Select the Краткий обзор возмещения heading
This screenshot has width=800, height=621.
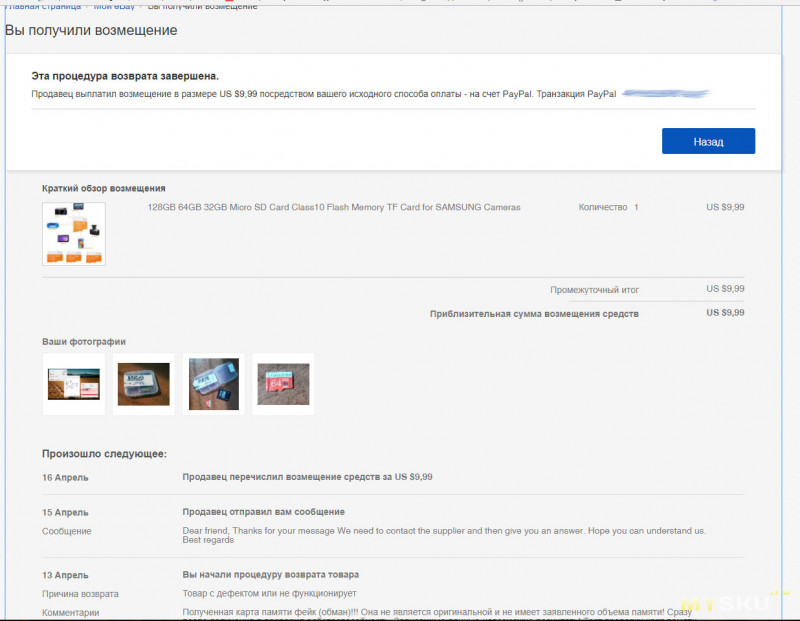pyautogui.click(x=104, y=188)
